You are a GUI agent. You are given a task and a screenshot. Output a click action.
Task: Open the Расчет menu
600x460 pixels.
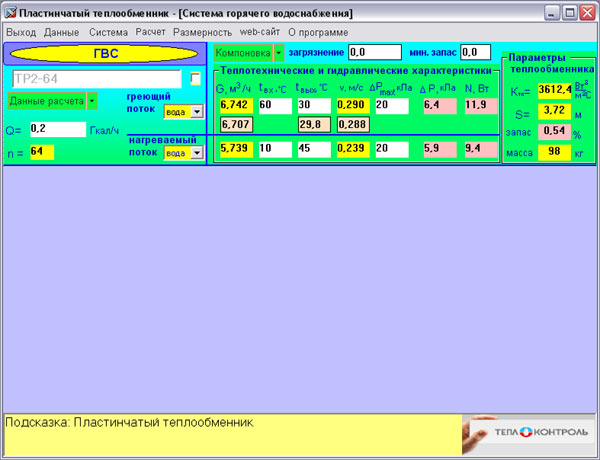pos(151,32)
